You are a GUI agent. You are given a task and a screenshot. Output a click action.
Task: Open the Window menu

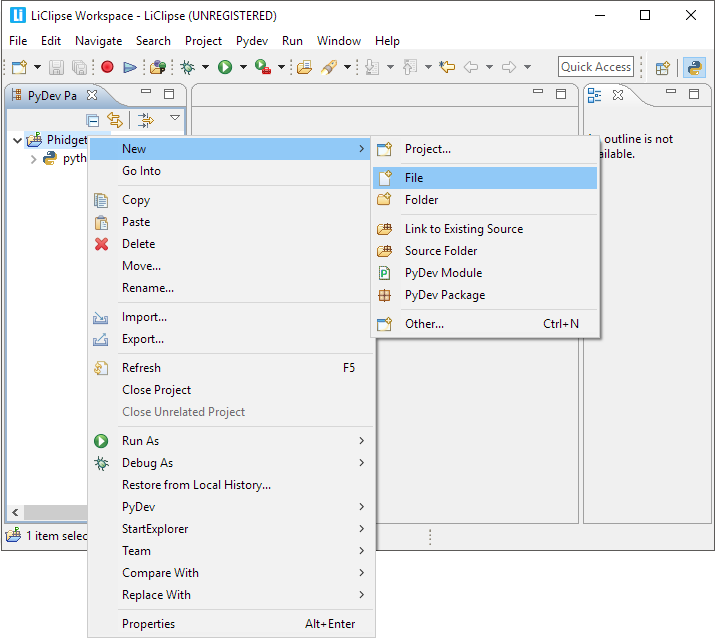(339, 41)
